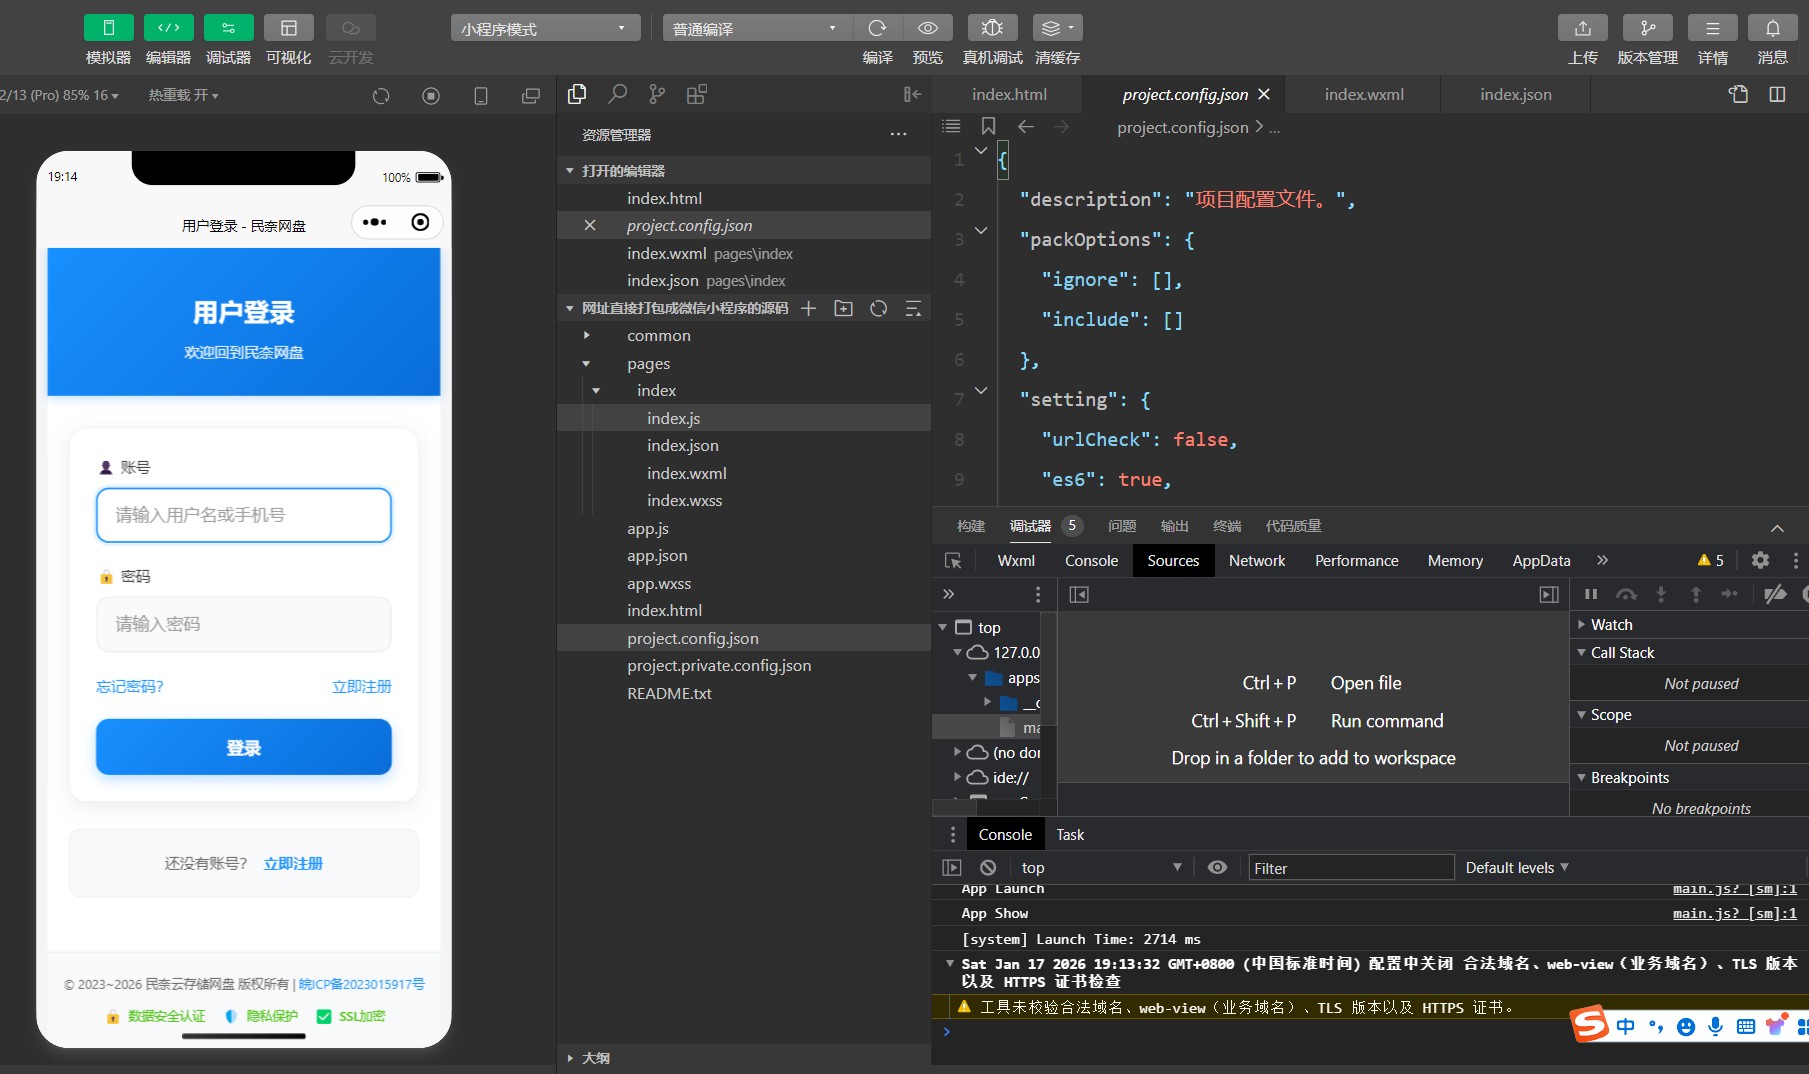The image size is (1809, 1074).
Task: Click the console Filter input field
Action: (1350, 868)
